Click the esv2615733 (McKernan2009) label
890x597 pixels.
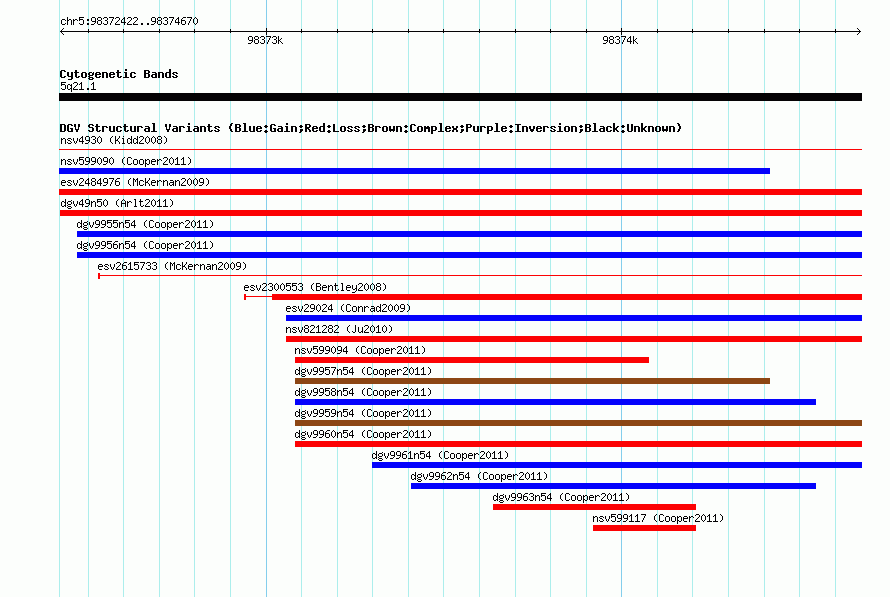tap(172, 266)
